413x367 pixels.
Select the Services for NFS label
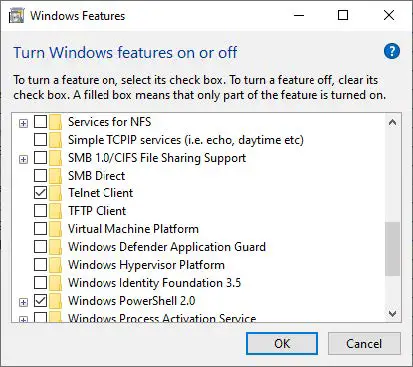[x=110, y=122]
